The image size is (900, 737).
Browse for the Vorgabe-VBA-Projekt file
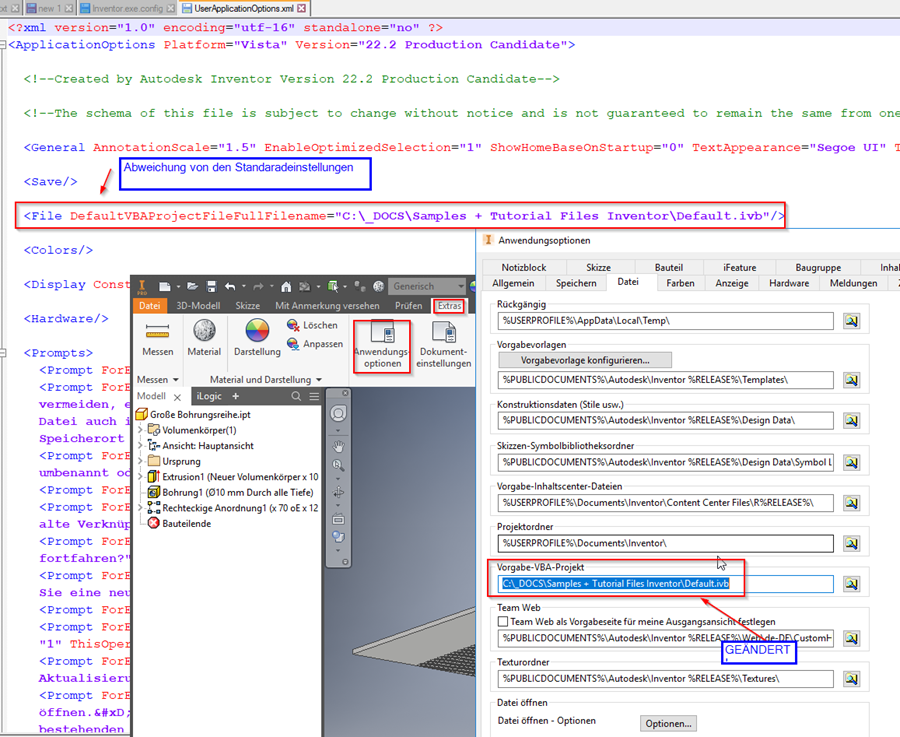pos(851,584)
